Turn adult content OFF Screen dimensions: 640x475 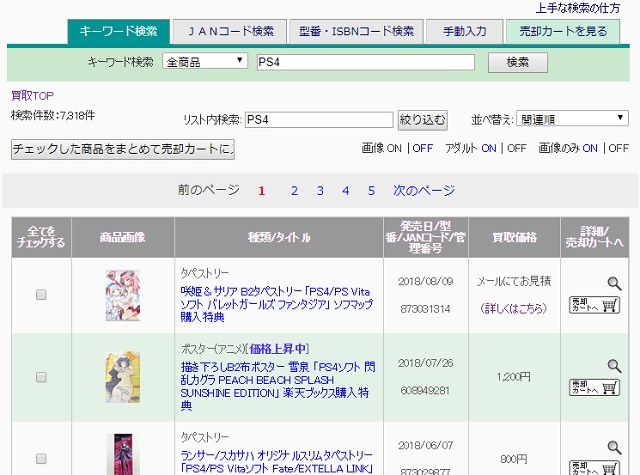517,148
